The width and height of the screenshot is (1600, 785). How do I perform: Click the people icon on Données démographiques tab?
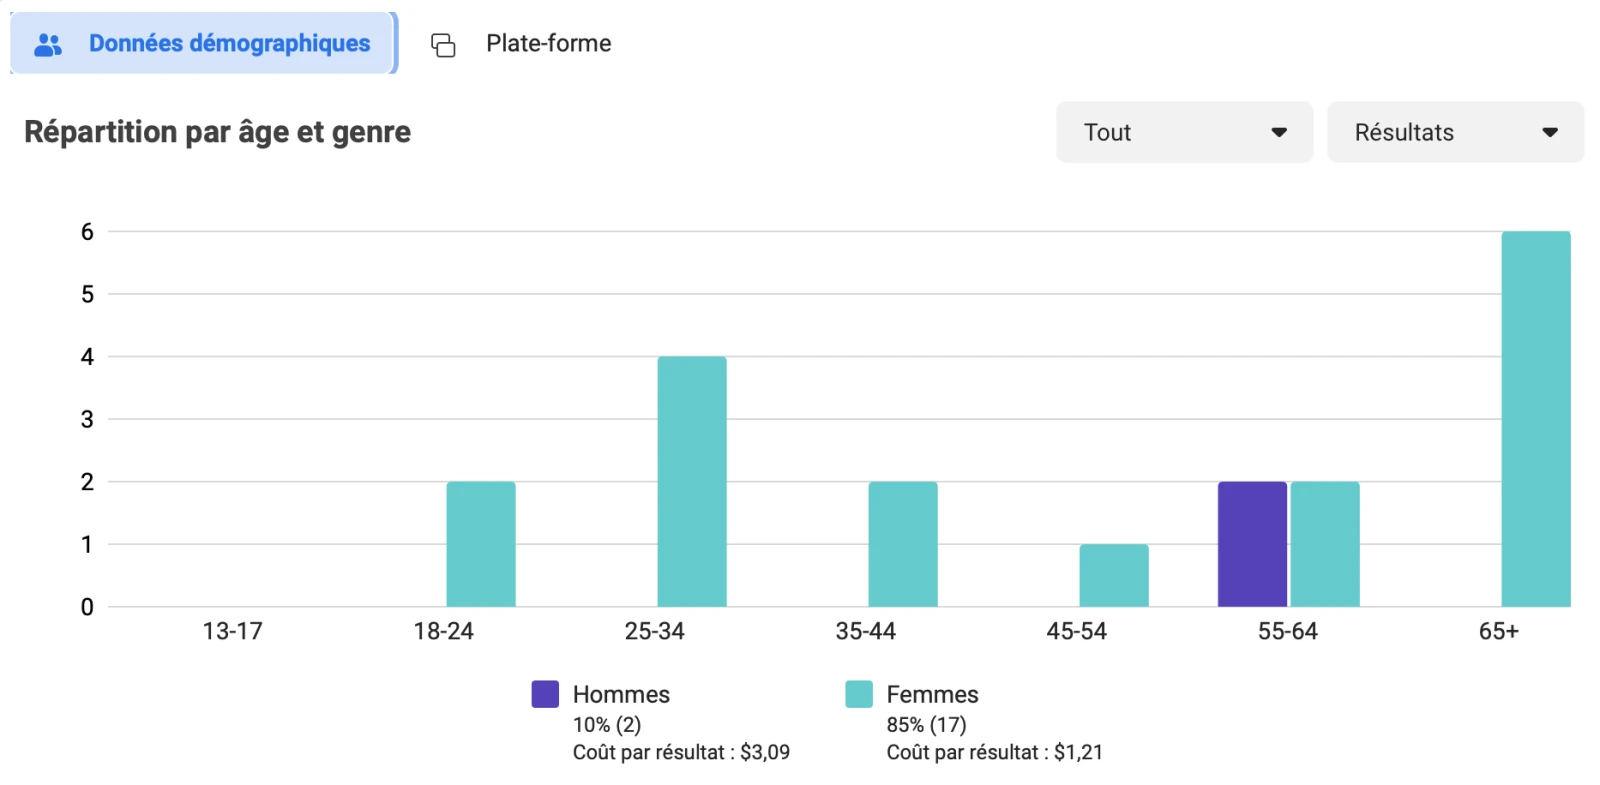point(48,44)
